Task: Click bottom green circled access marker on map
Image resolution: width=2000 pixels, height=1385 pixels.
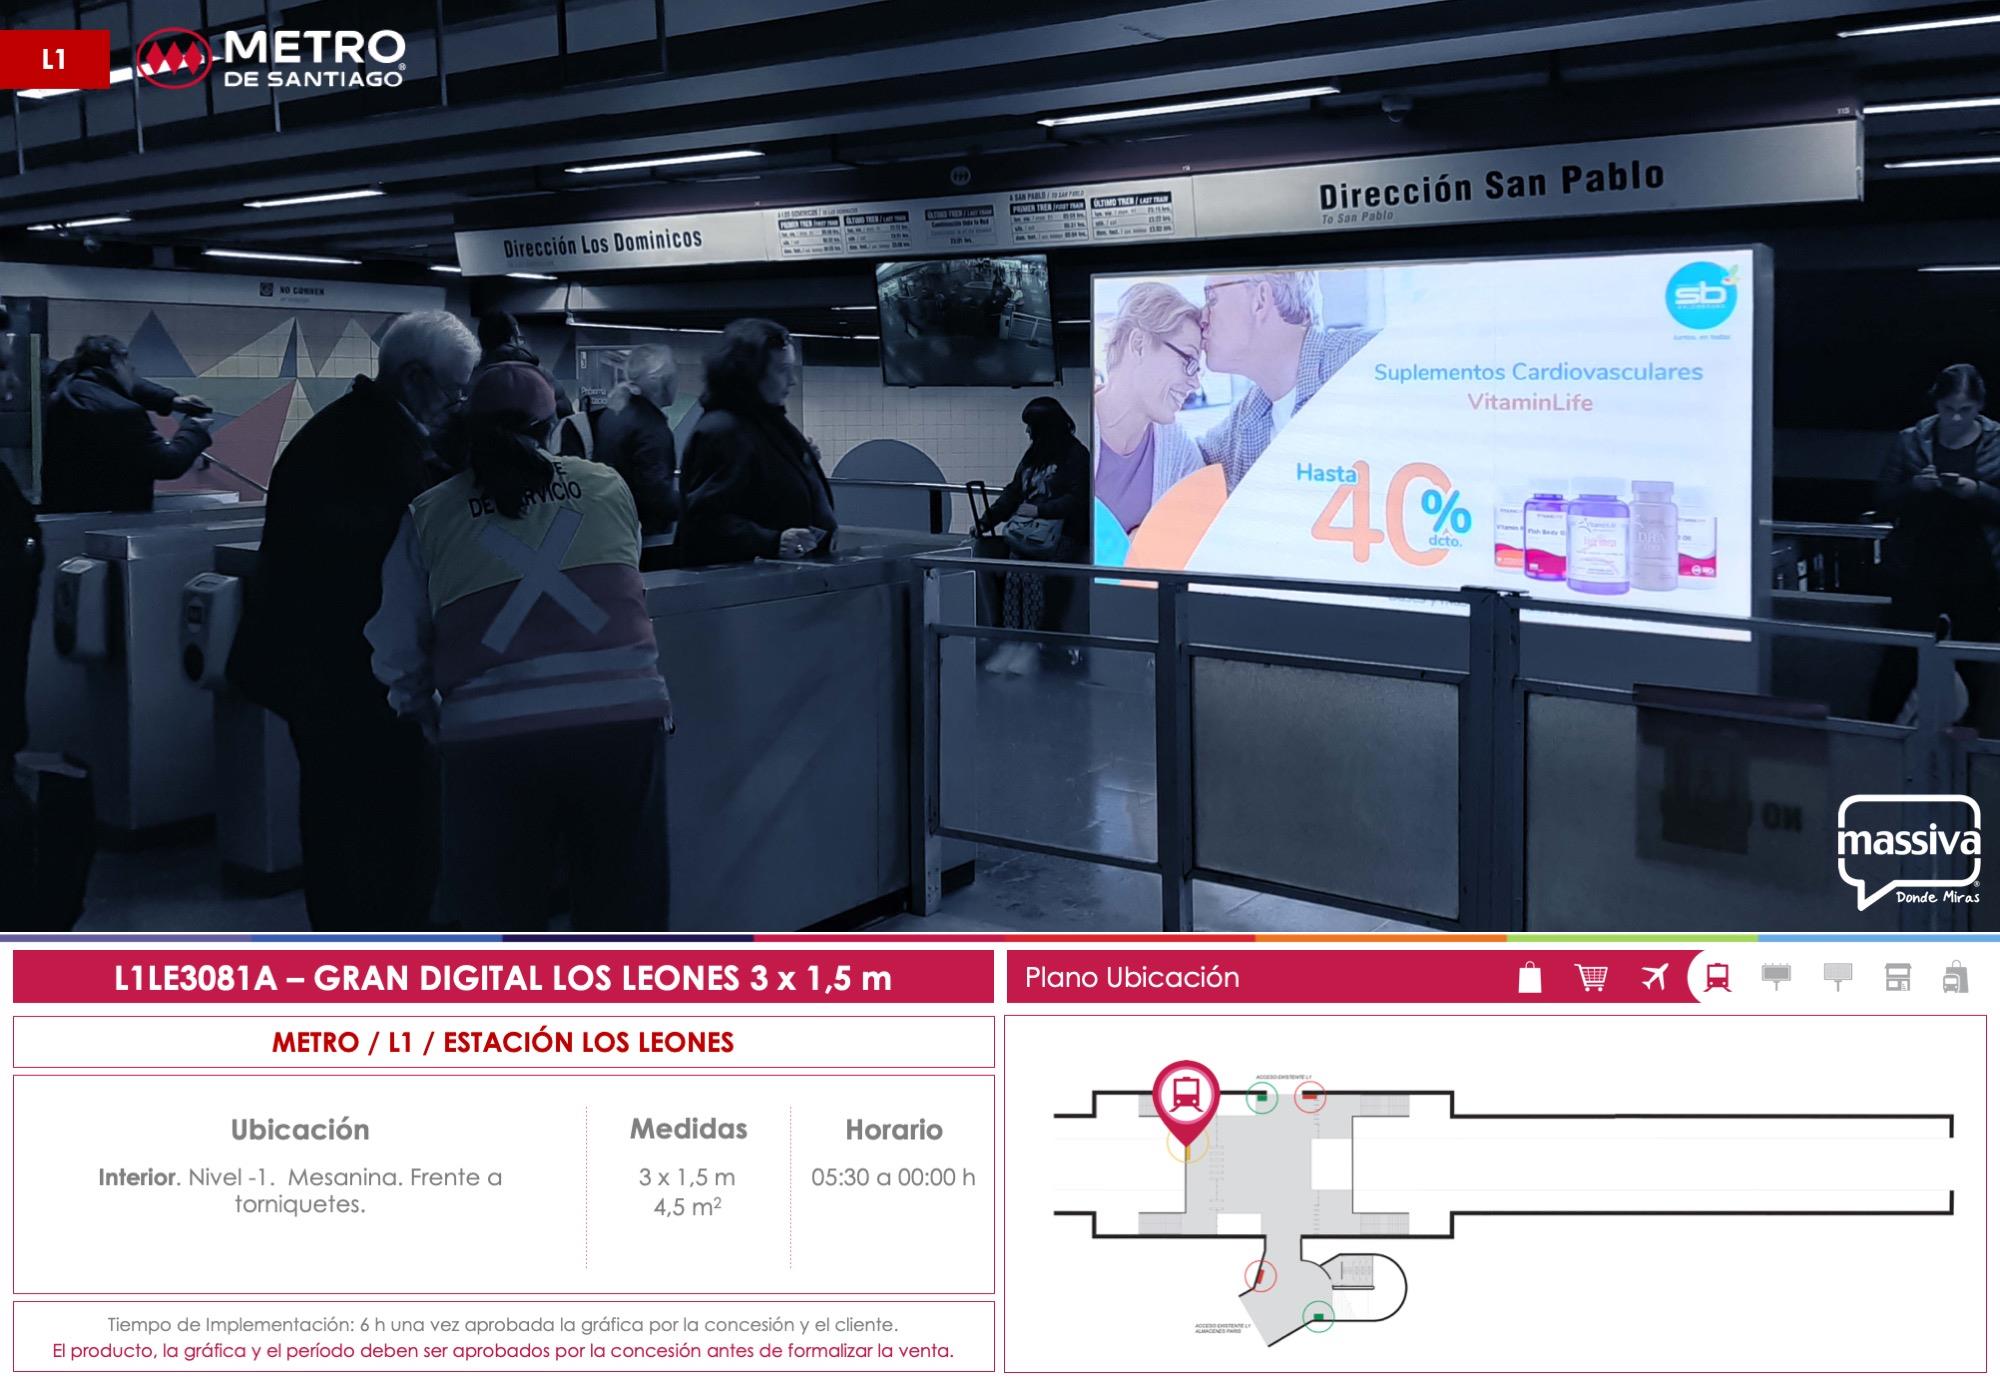Action: 1318,1316
